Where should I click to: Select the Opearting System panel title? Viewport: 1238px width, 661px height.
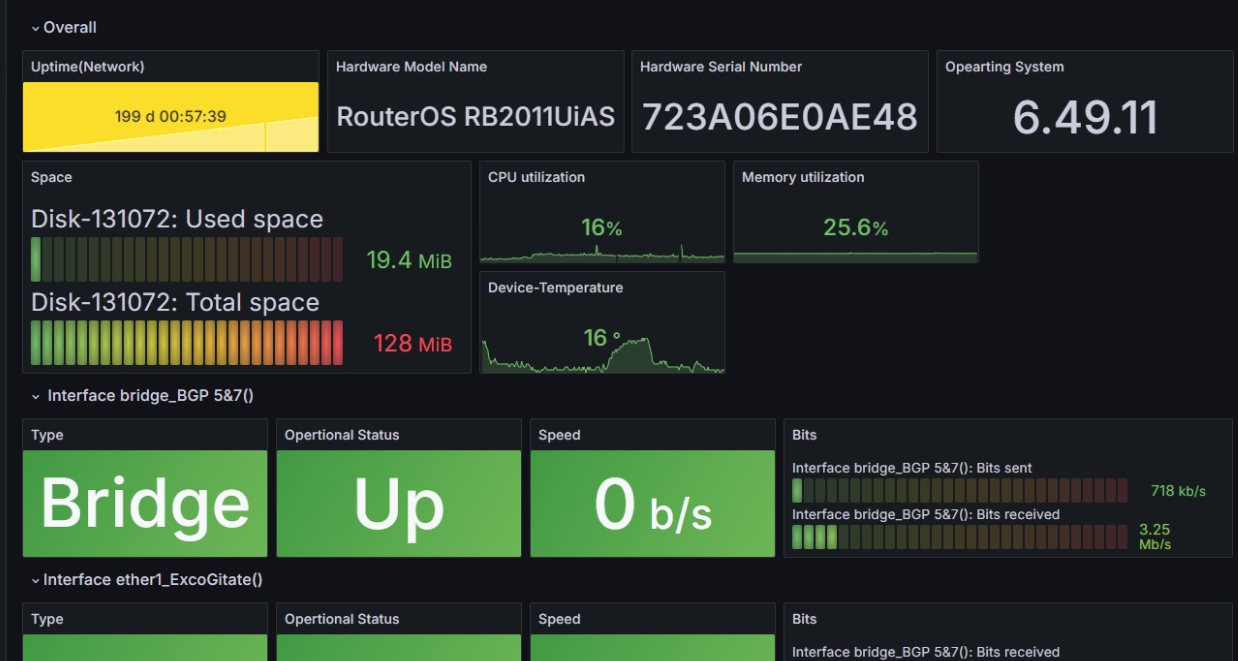[1004, 67]
